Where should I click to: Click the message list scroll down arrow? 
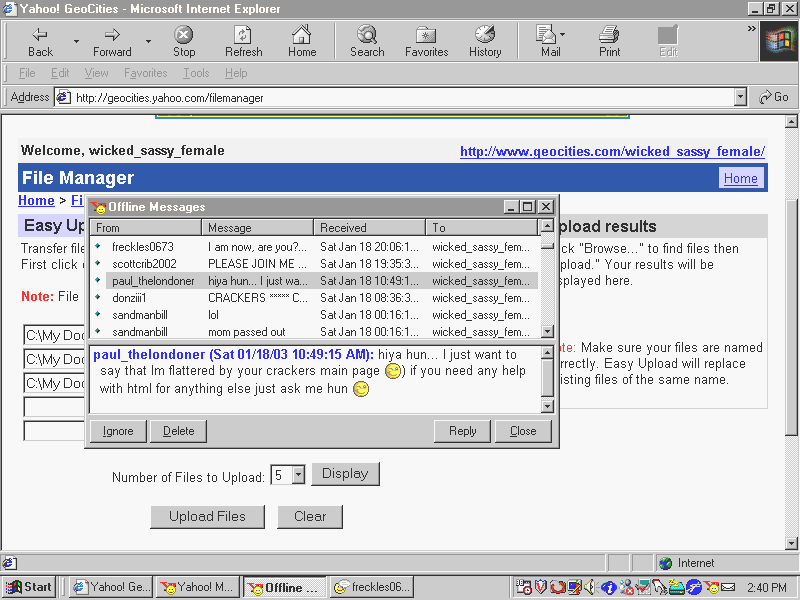(x=547, y=332)
